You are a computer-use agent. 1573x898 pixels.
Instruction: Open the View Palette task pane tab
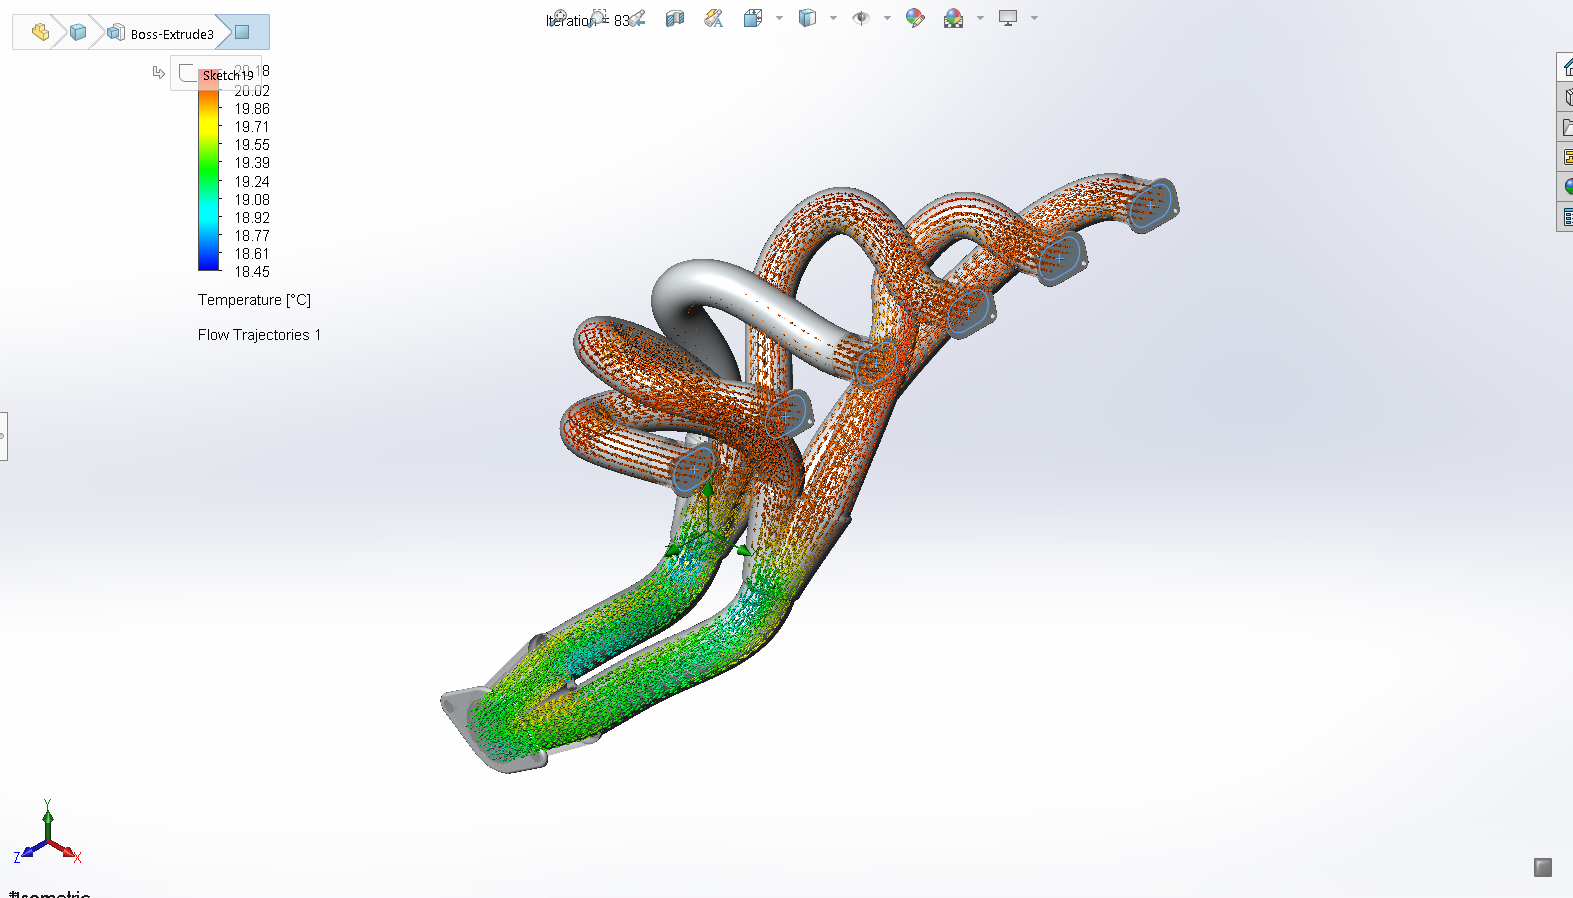click(1566, 157)
